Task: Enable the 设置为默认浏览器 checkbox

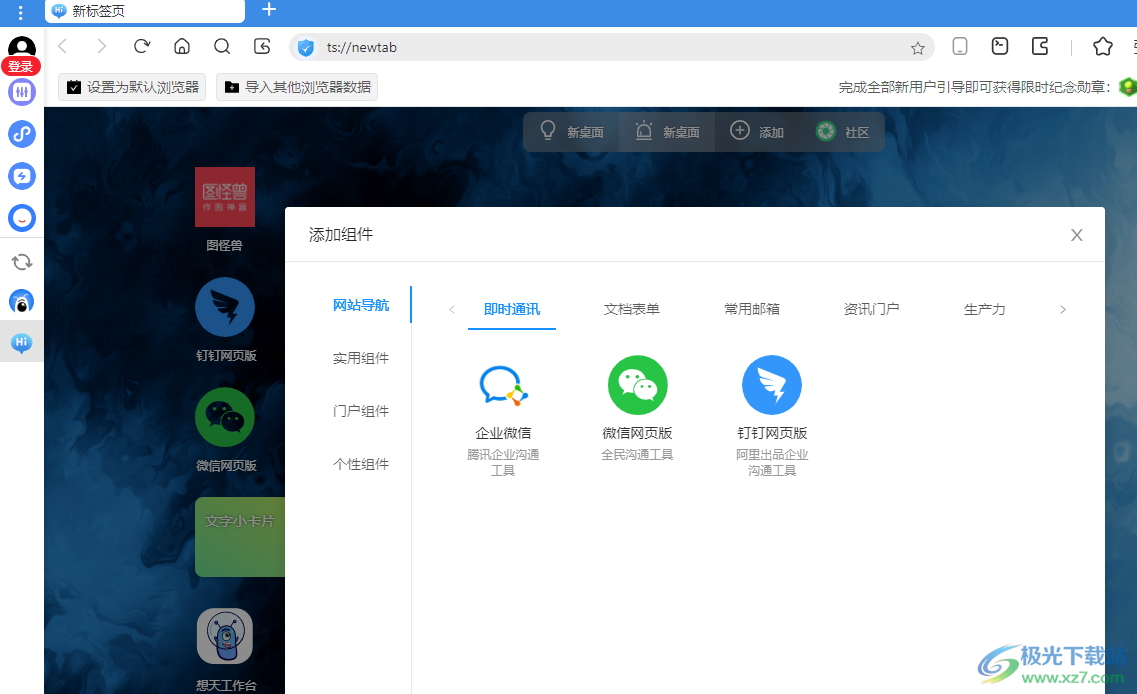Action: [73, 87]
